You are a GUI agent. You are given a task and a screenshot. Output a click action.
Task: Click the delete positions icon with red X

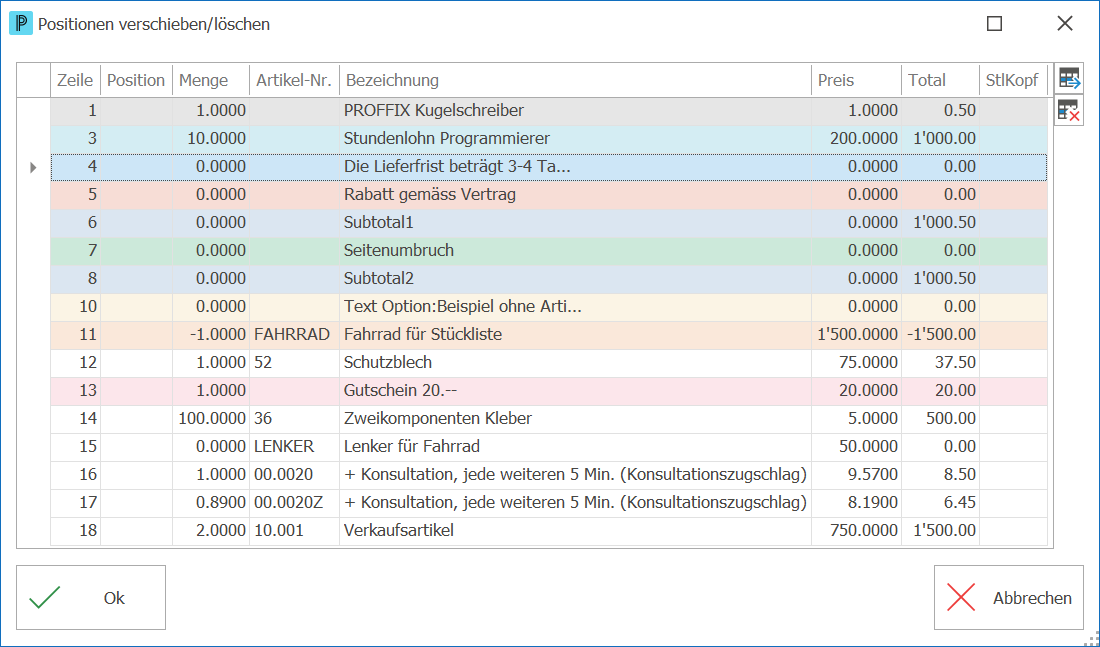1069,110
